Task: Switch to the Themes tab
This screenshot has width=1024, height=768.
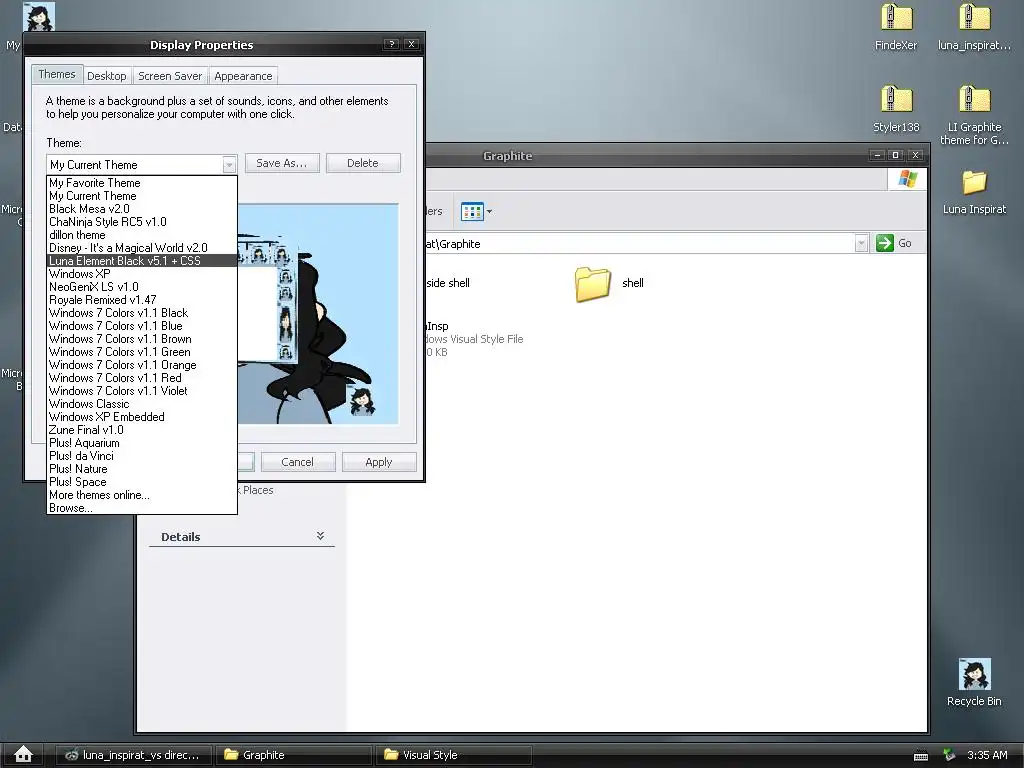Action: (57, 74)
